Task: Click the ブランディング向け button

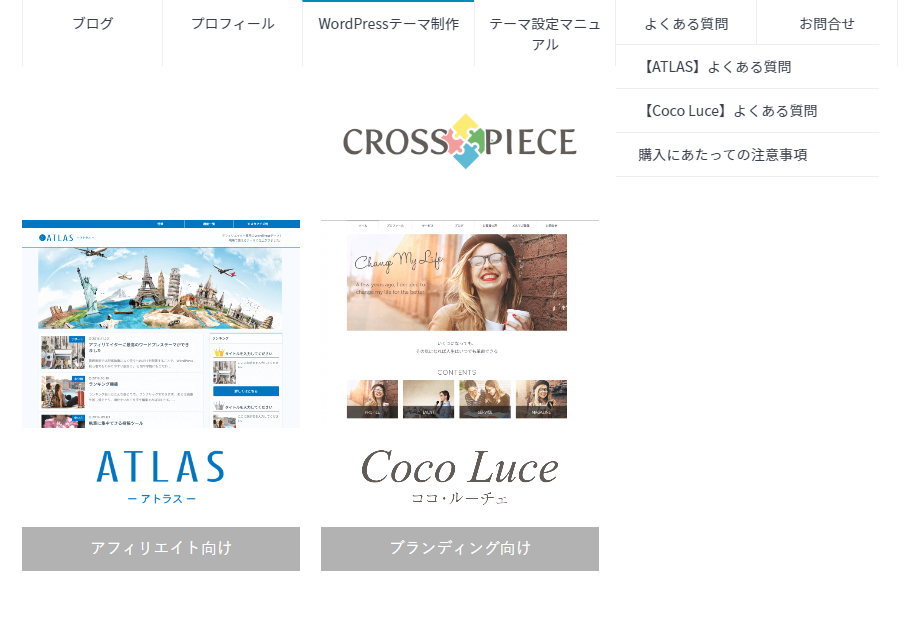Action: pos(459,549)
